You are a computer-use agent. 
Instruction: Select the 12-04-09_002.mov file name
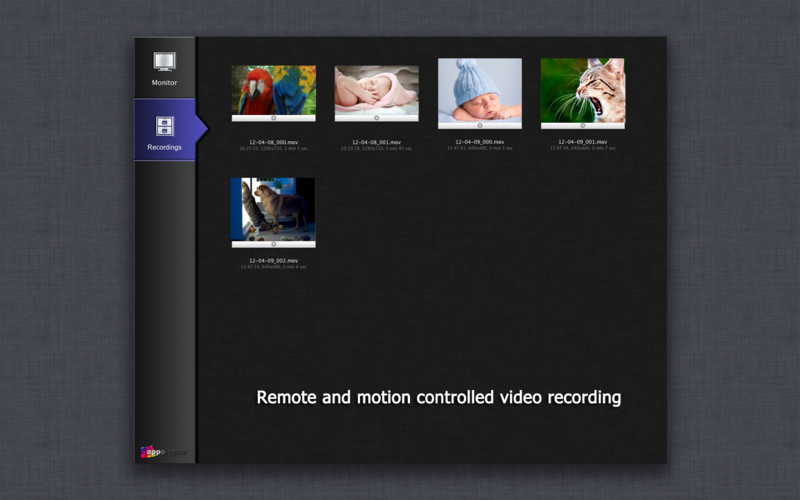click(x=273, y=260)
